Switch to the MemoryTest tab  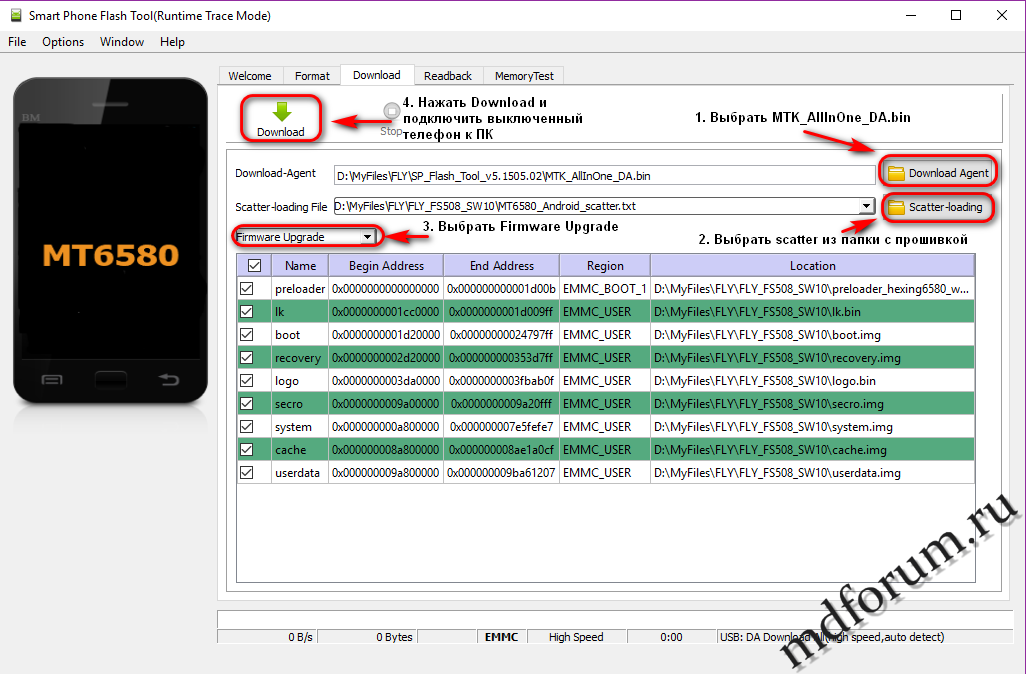524,76
